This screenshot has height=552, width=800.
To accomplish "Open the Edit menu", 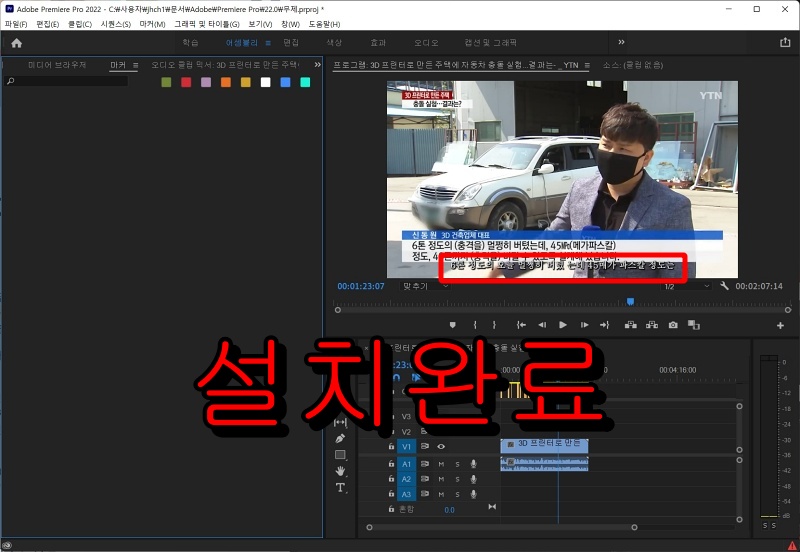I will click(x=47, y=24).
